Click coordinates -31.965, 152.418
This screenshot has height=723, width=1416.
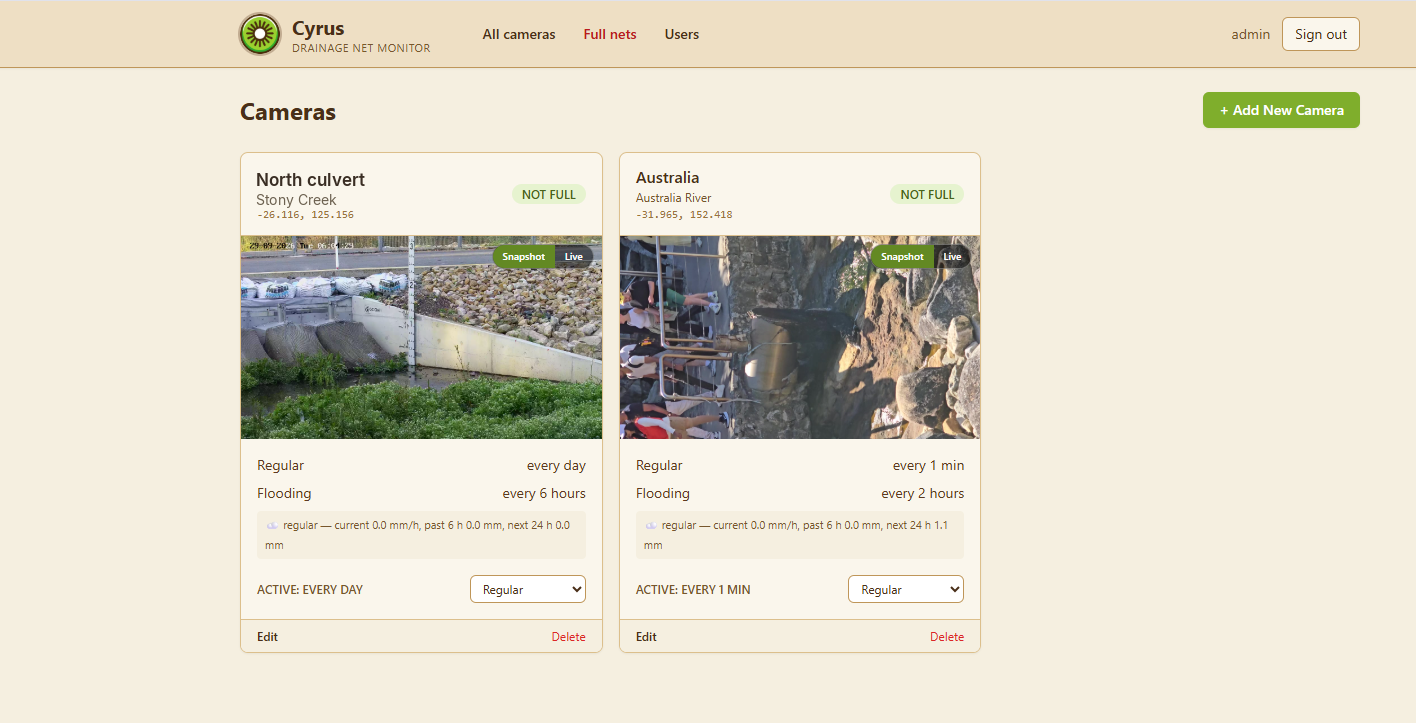coord(684,215)
